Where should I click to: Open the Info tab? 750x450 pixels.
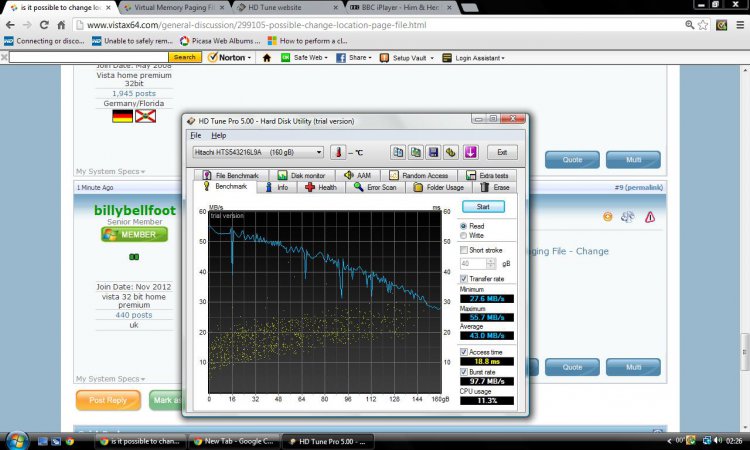coord(277,187)
